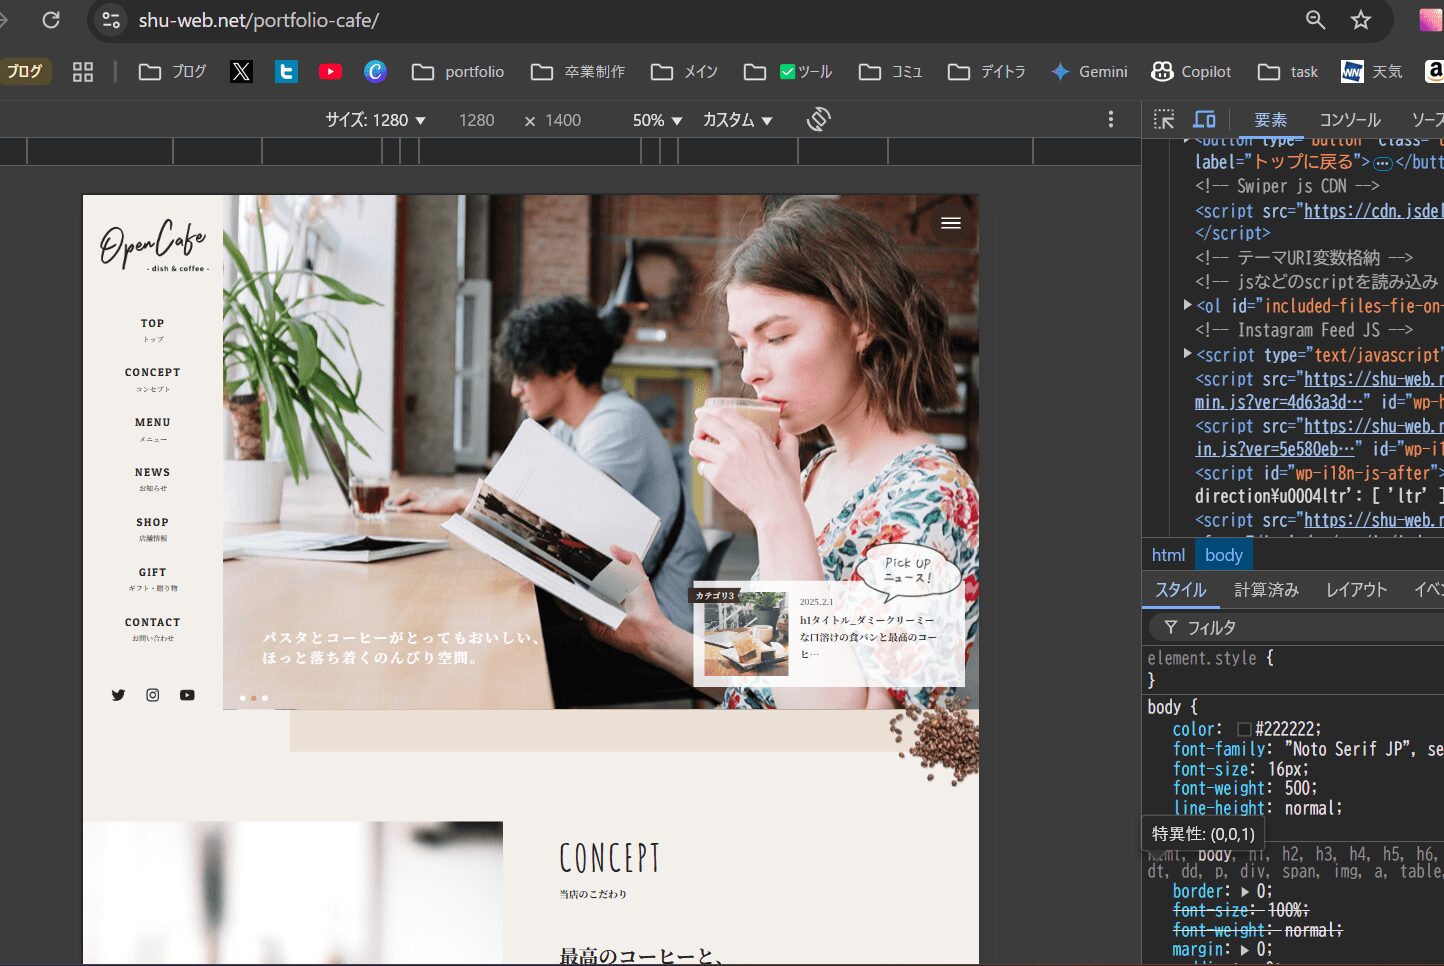Click the filter funnel icon in Styles pane
Viewport: 1444px width, 966px height.
click(1170, 627)
